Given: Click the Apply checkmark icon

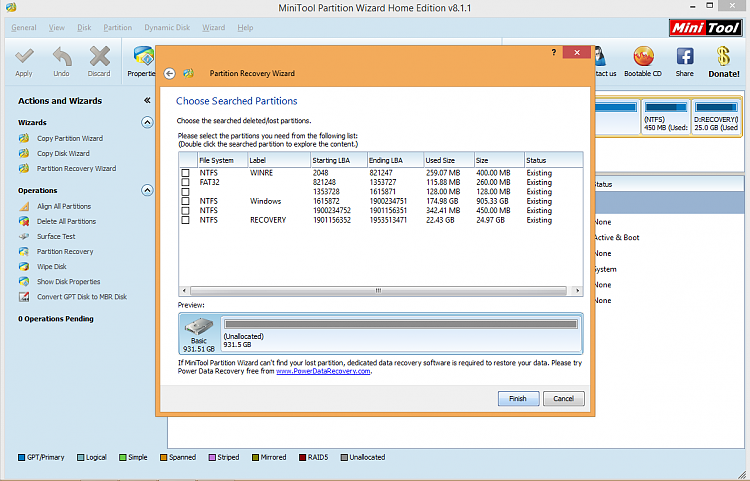Looking at the screenshot, I should click(24, 56).
